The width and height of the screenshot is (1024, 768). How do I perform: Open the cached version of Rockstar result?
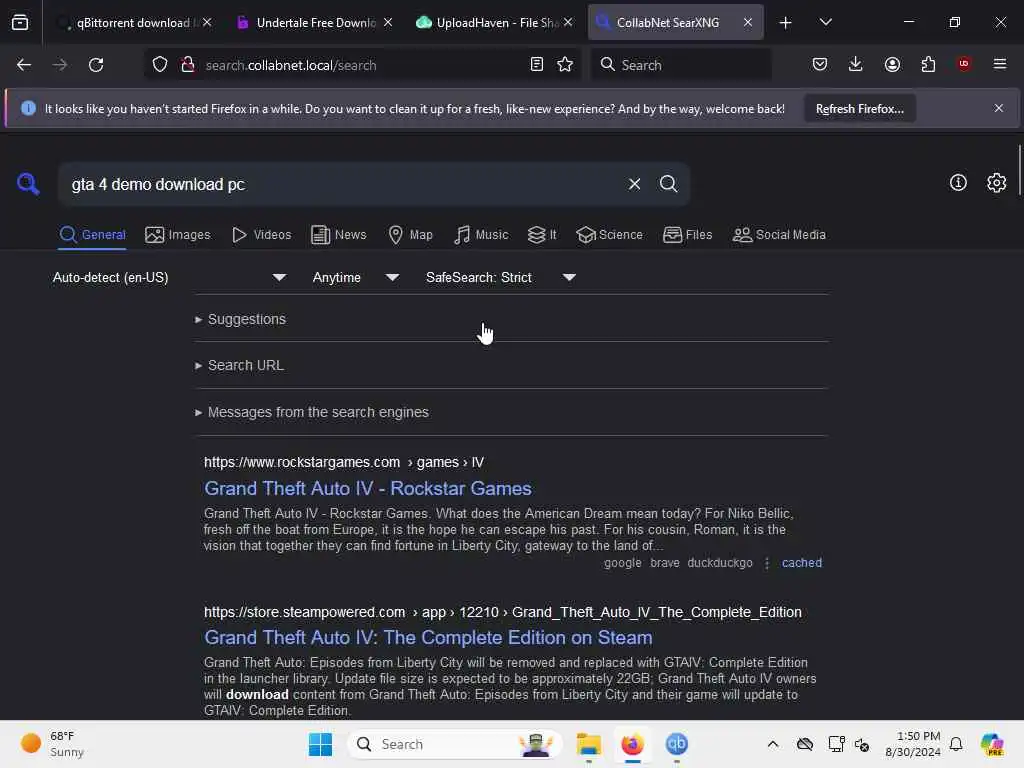(802, 563)
